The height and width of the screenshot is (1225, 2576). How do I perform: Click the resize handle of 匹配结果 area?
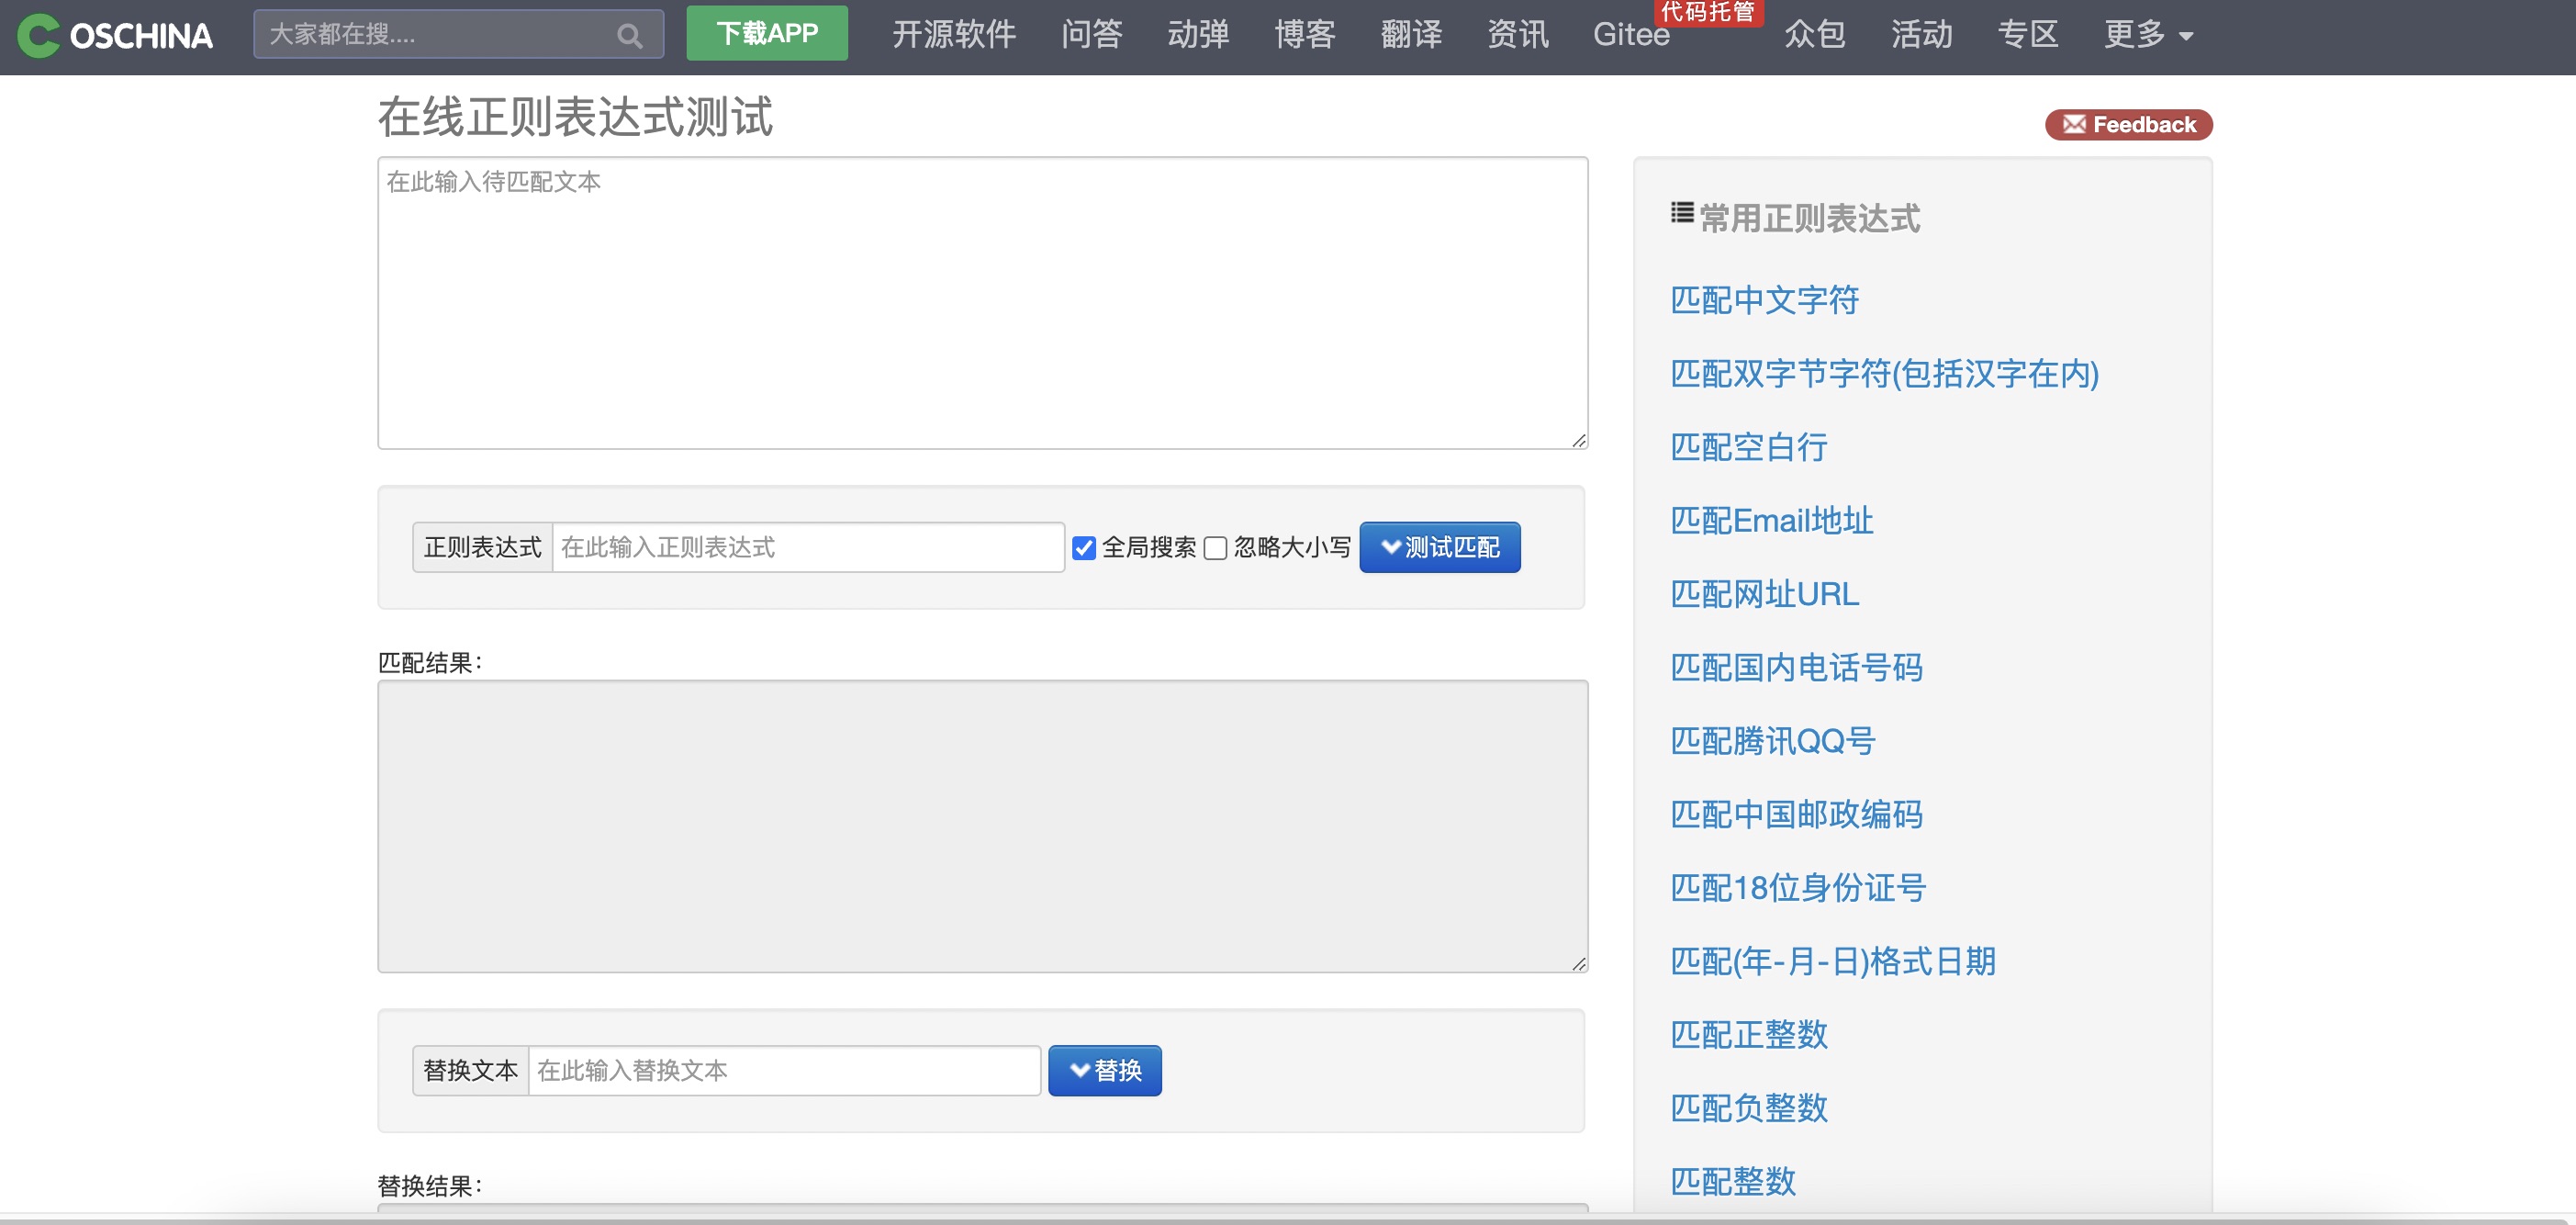pyautogui.click(x=1578, y=964)
